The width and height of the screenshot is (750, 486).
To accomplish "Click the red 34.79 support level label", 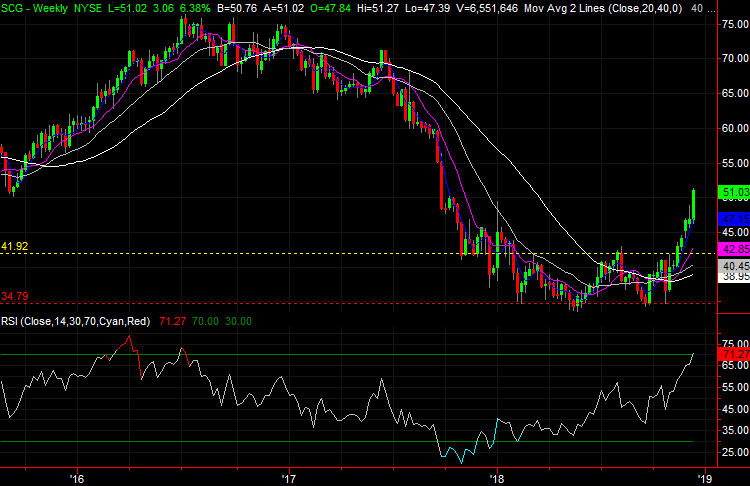I will (15, 296).
